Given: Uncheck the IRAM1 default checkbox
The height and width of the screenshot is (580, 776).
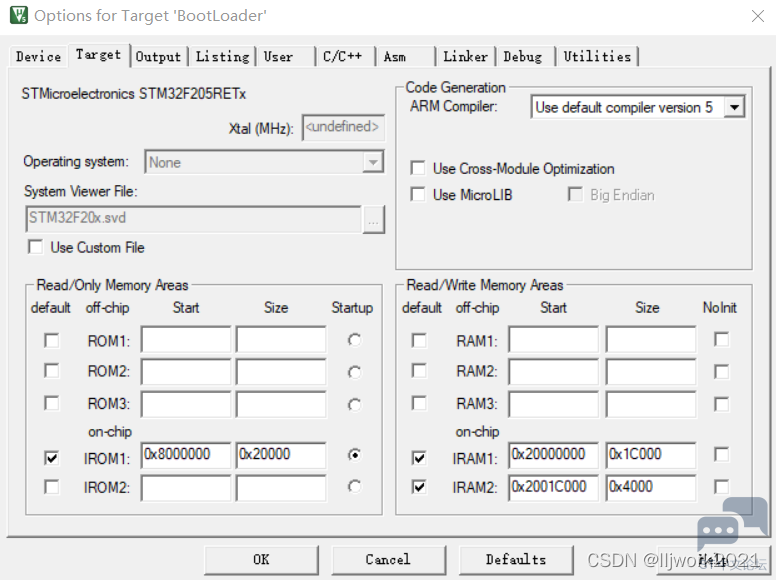Looking at the screenshot, I should 419,458.
